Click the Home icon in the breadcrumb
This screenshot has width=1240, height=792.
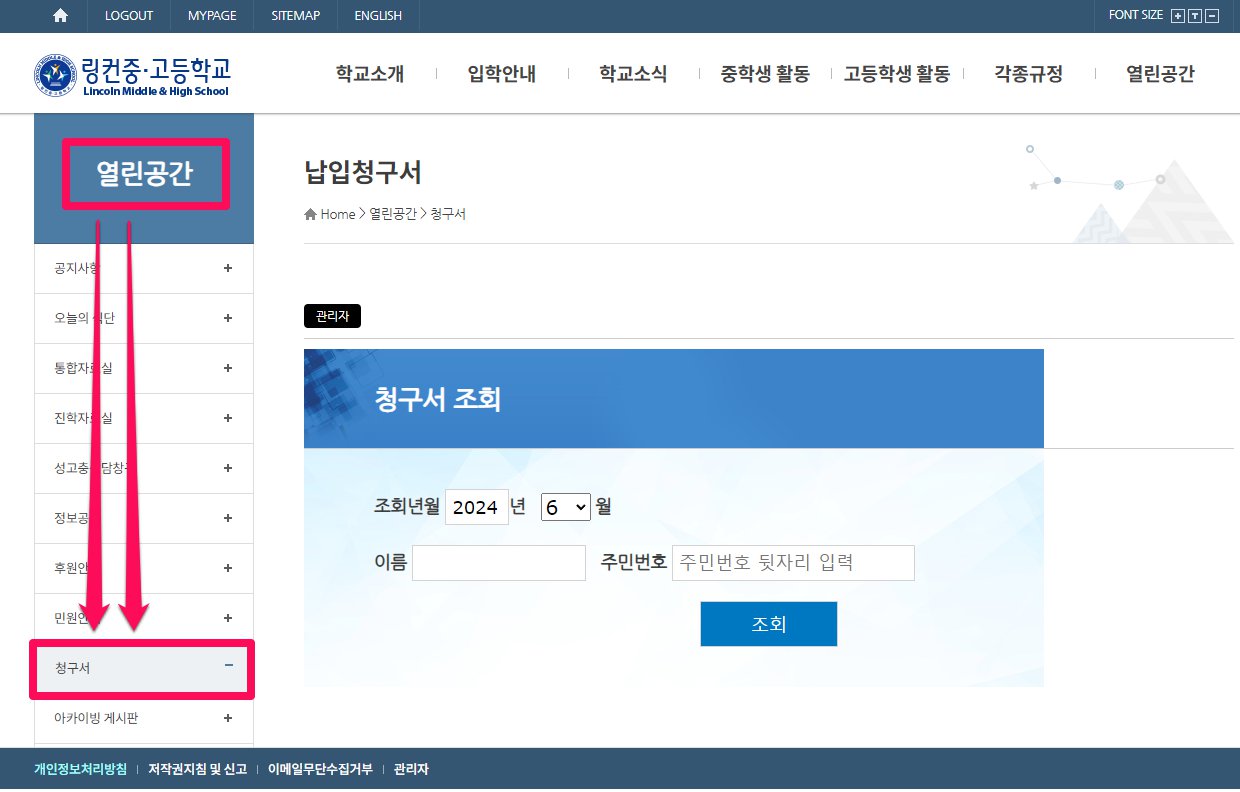pos(310,214)
